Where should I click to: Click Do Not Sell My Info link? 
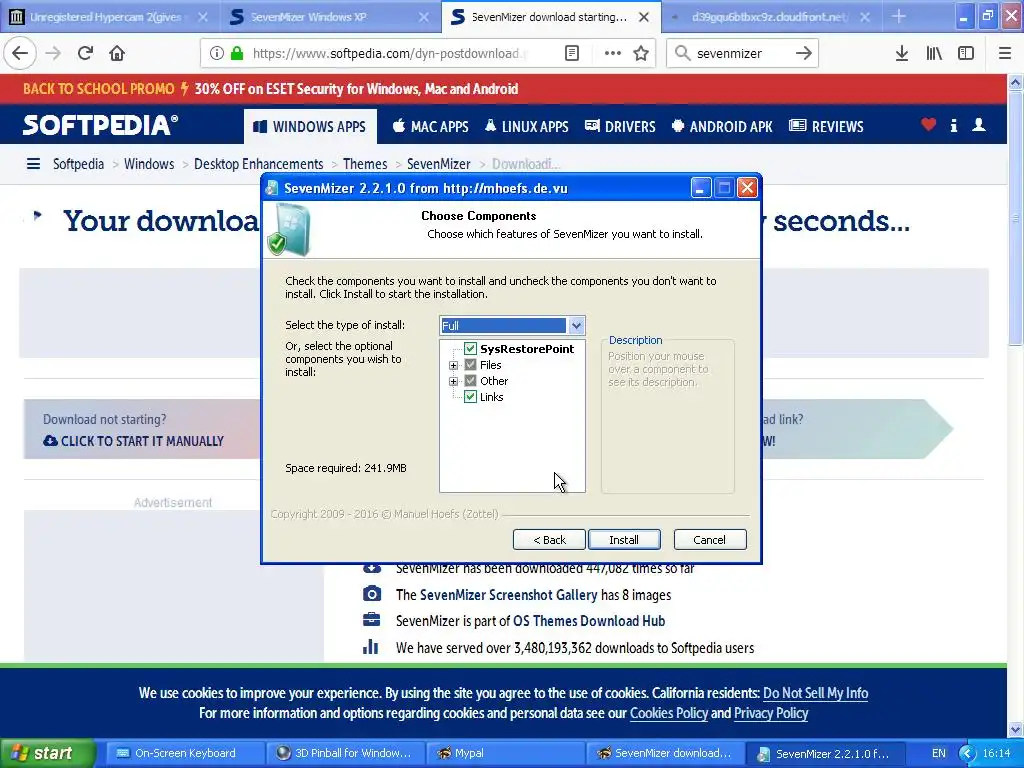click(x=816, y=693)
